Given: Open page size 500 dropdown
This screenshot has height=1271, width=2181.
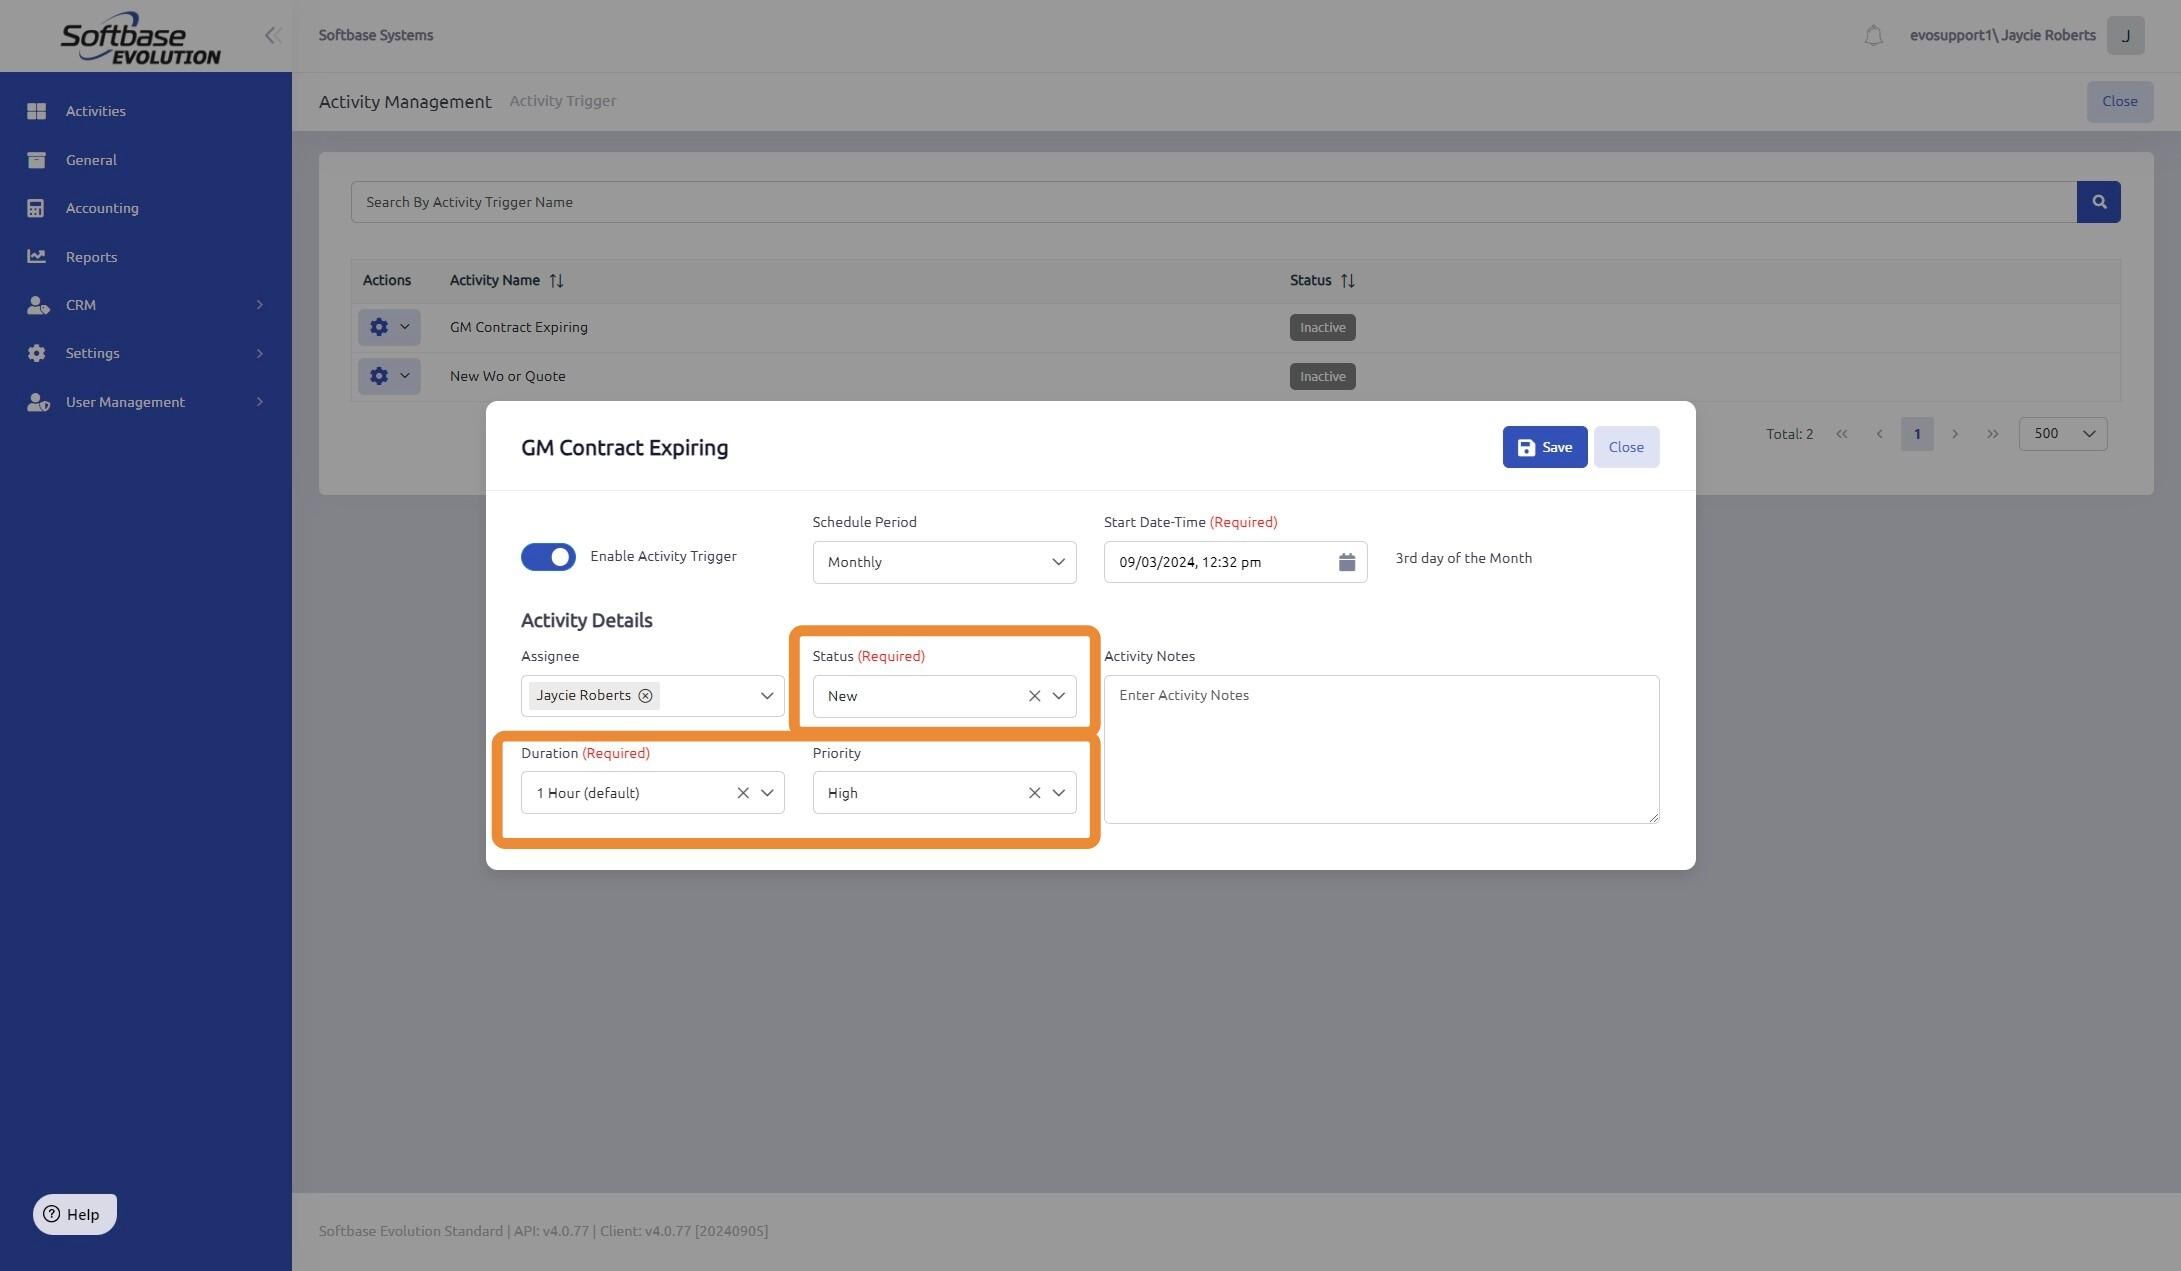Looking at the screenshot, I should click(x=2062, y=434).
